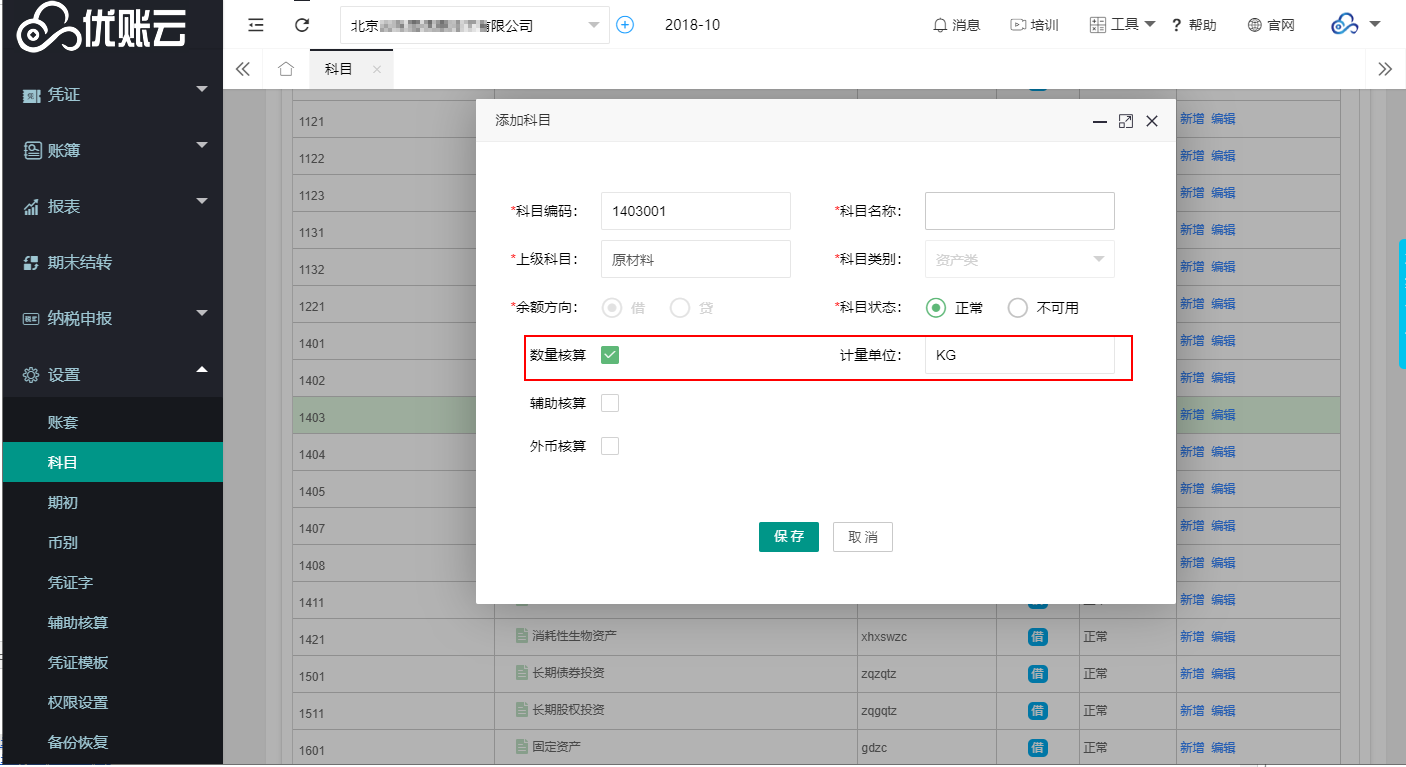Refresh page with reload icon
Image resolution: width=1406 pixels, height=767 pixels.
pos(302,25)
